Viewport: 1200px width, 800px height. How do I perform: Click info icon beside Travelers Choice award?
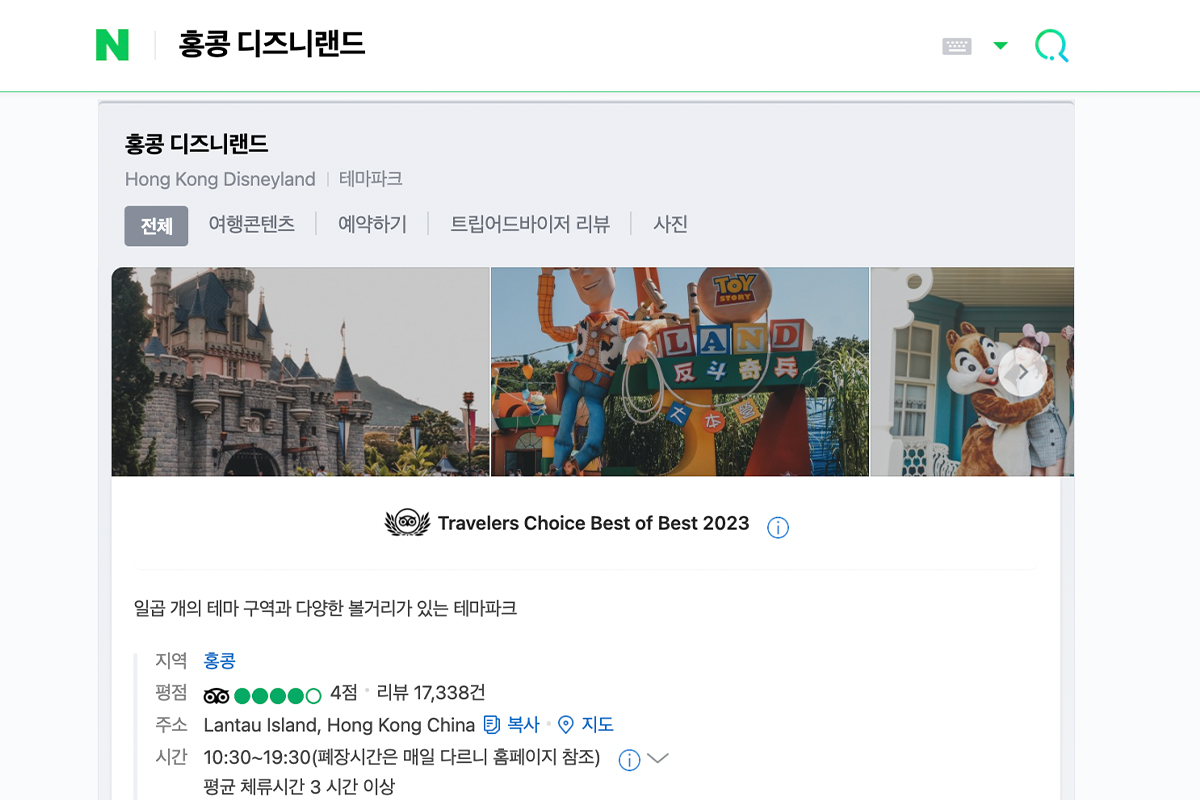pyautogui.click(x=778, y=527)
